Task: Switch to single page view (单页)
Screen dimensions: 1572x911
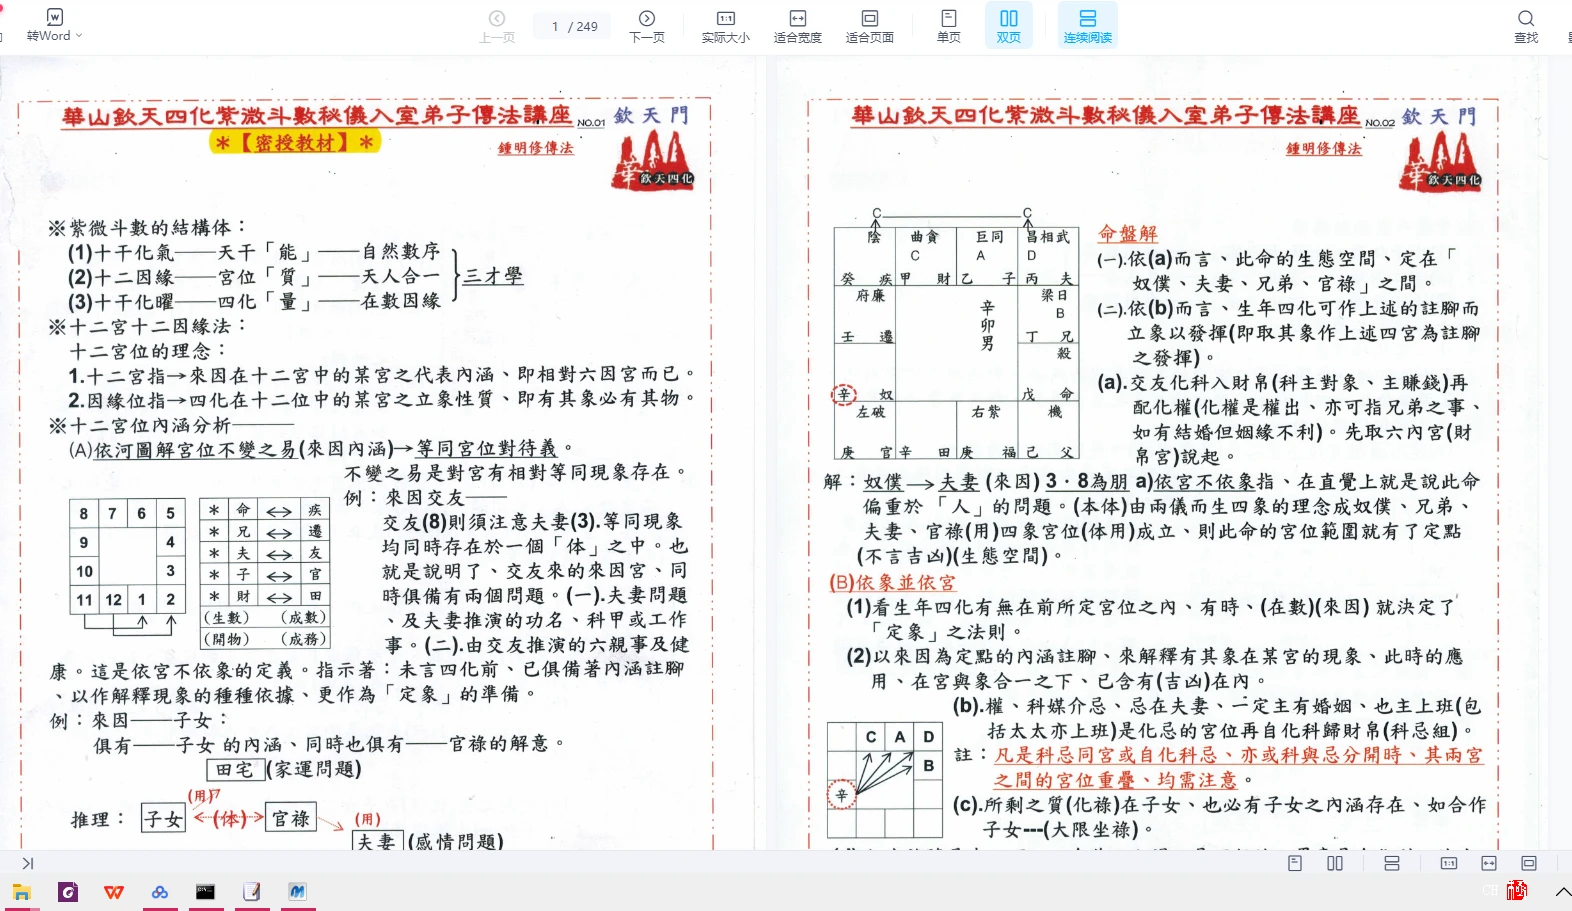Action: pos(948,26)
